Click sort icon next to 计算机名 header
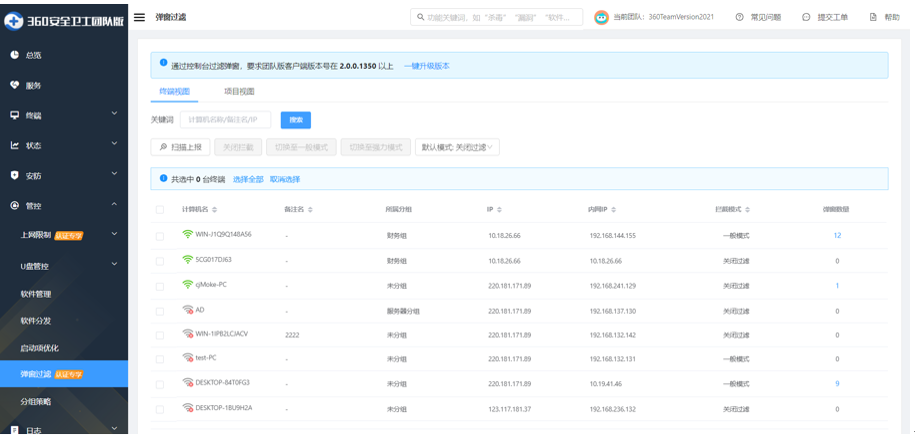The image size is (915, 444). click(212, 210)
